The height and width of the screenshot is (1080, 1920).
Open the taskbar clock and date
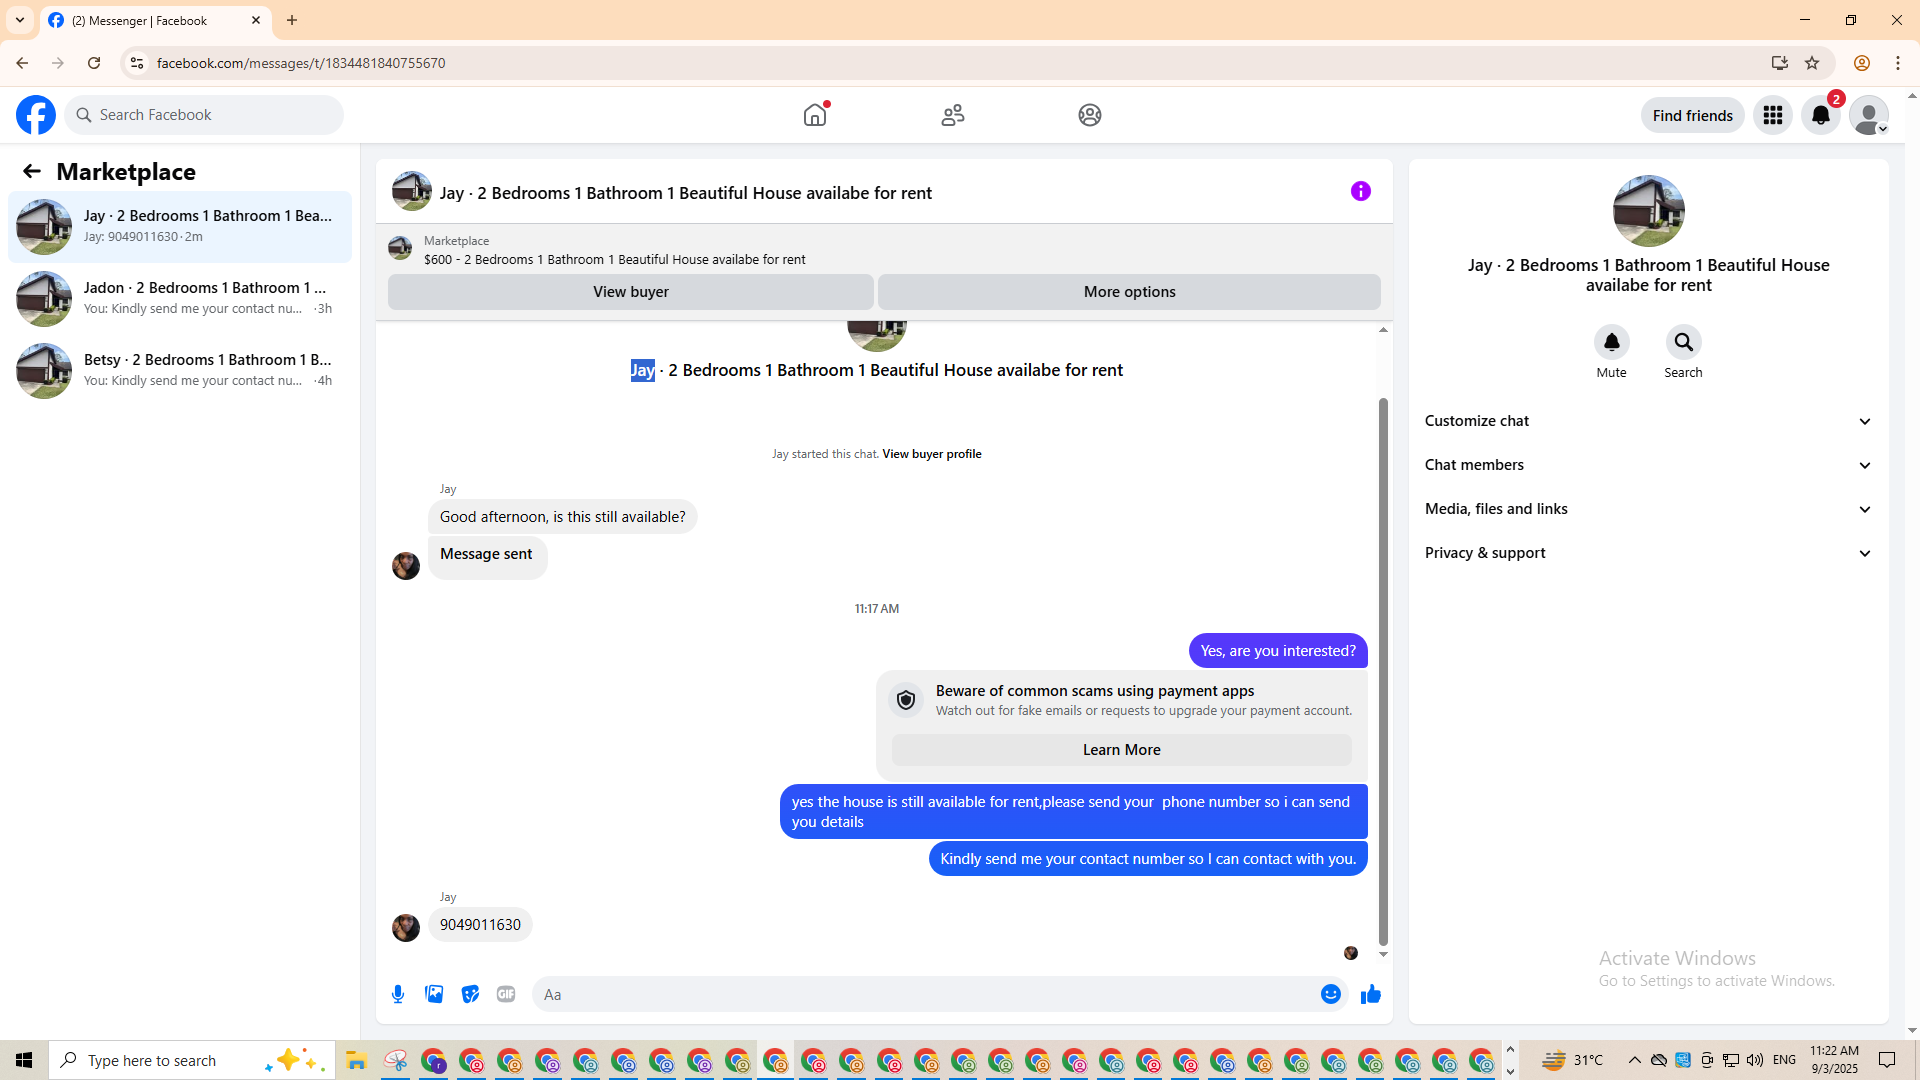(1834, 1060)
